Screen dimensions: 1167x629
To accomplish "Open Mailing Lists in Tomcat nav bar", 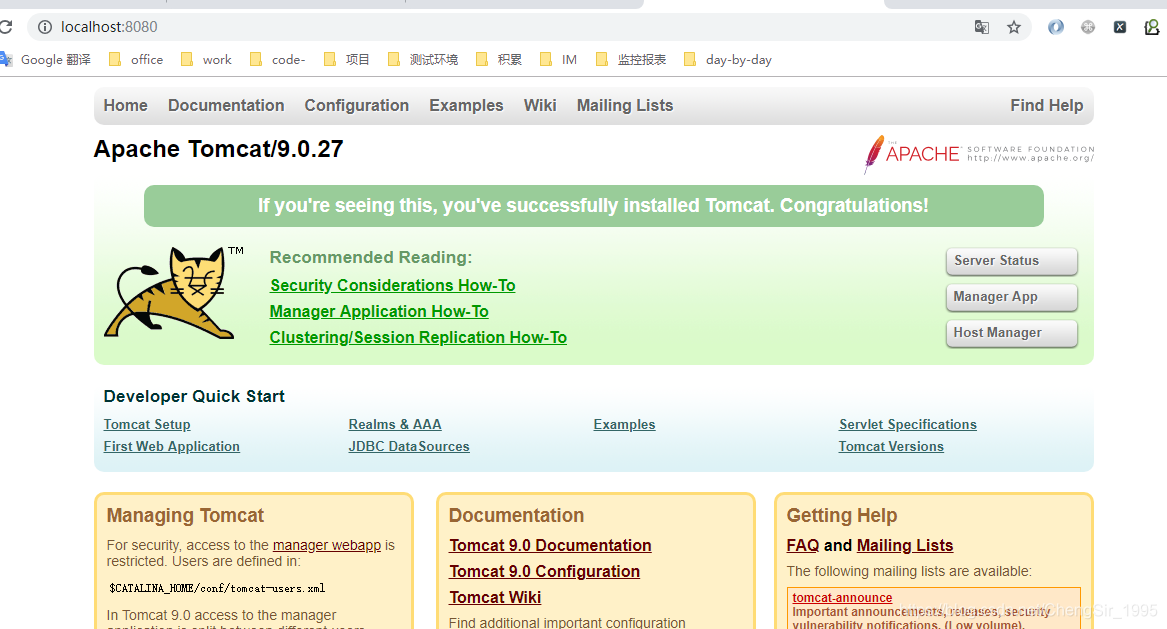I will point(624,106).
